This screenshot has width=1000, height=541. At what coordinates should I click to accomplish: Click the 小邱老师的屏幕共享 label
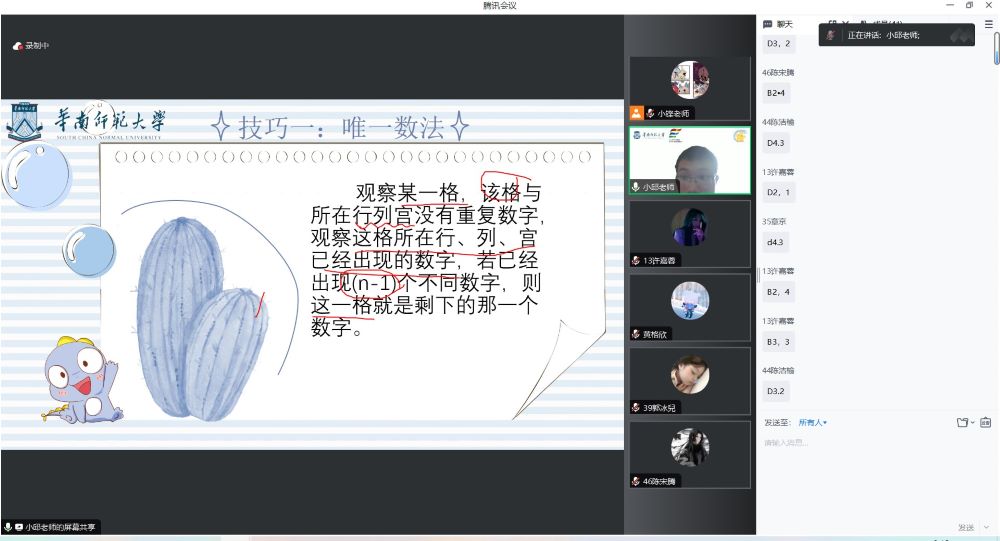[x=60, y=527]
